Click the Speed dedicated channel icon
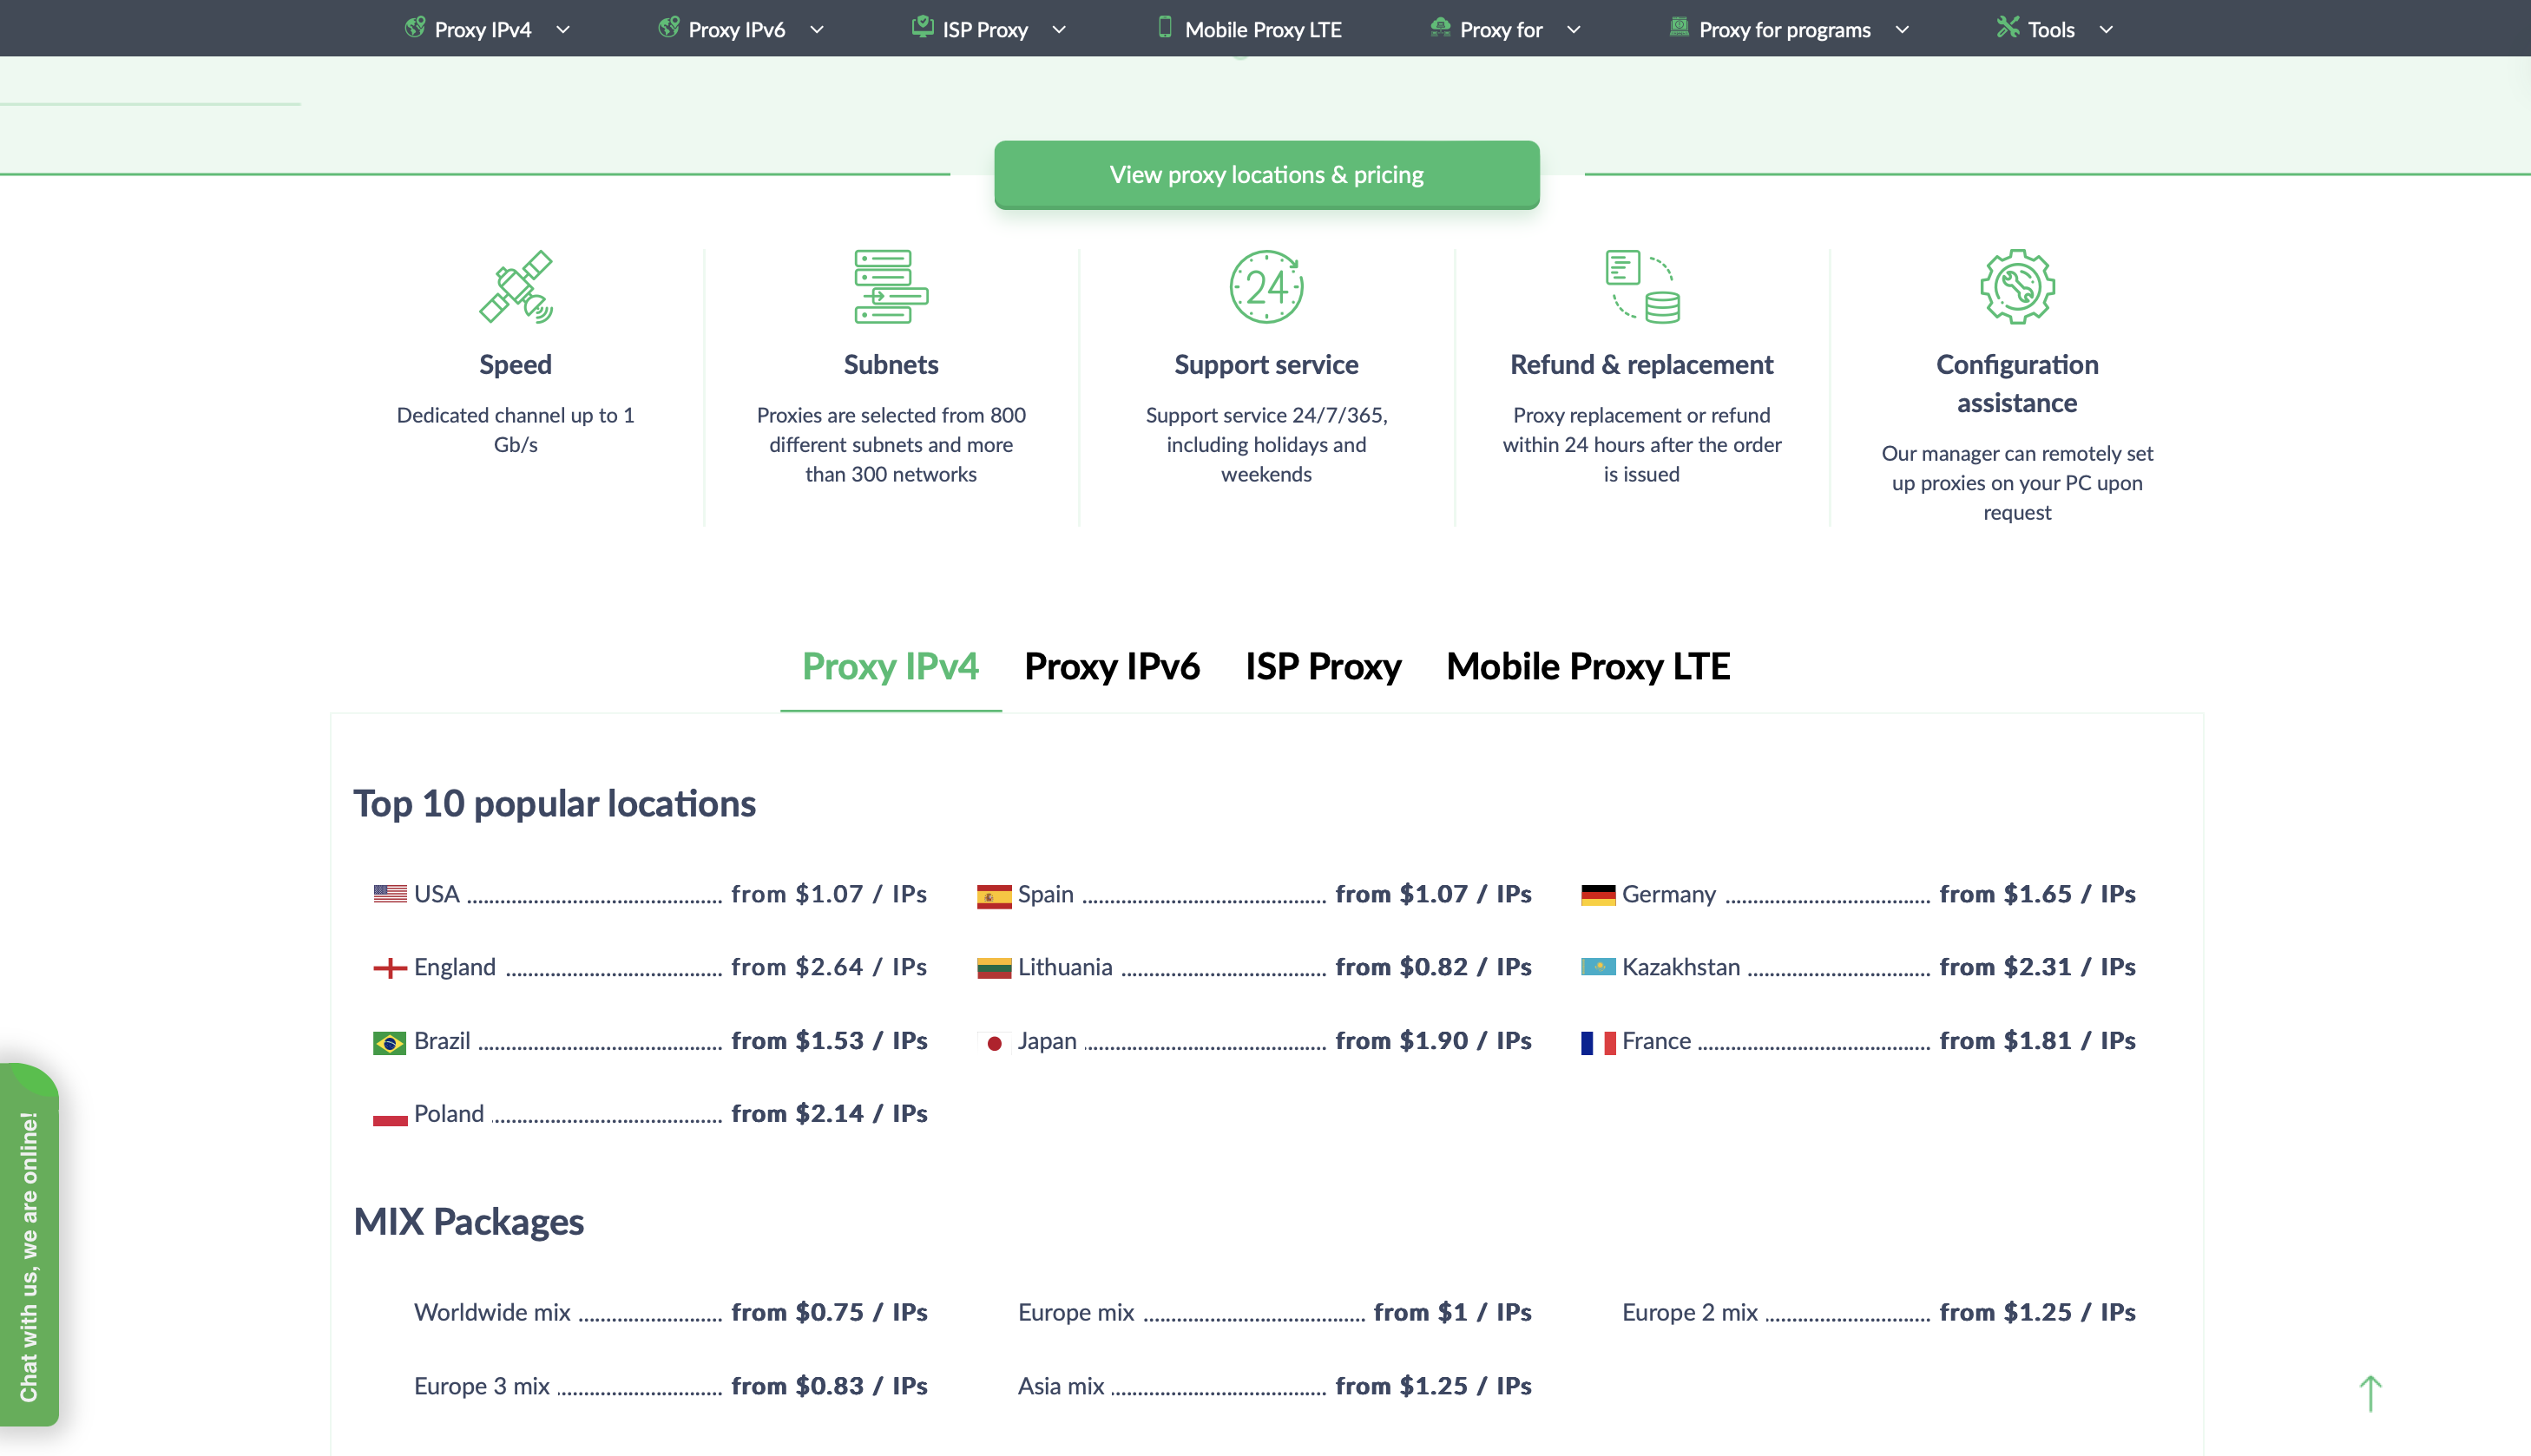 (516, 286)
